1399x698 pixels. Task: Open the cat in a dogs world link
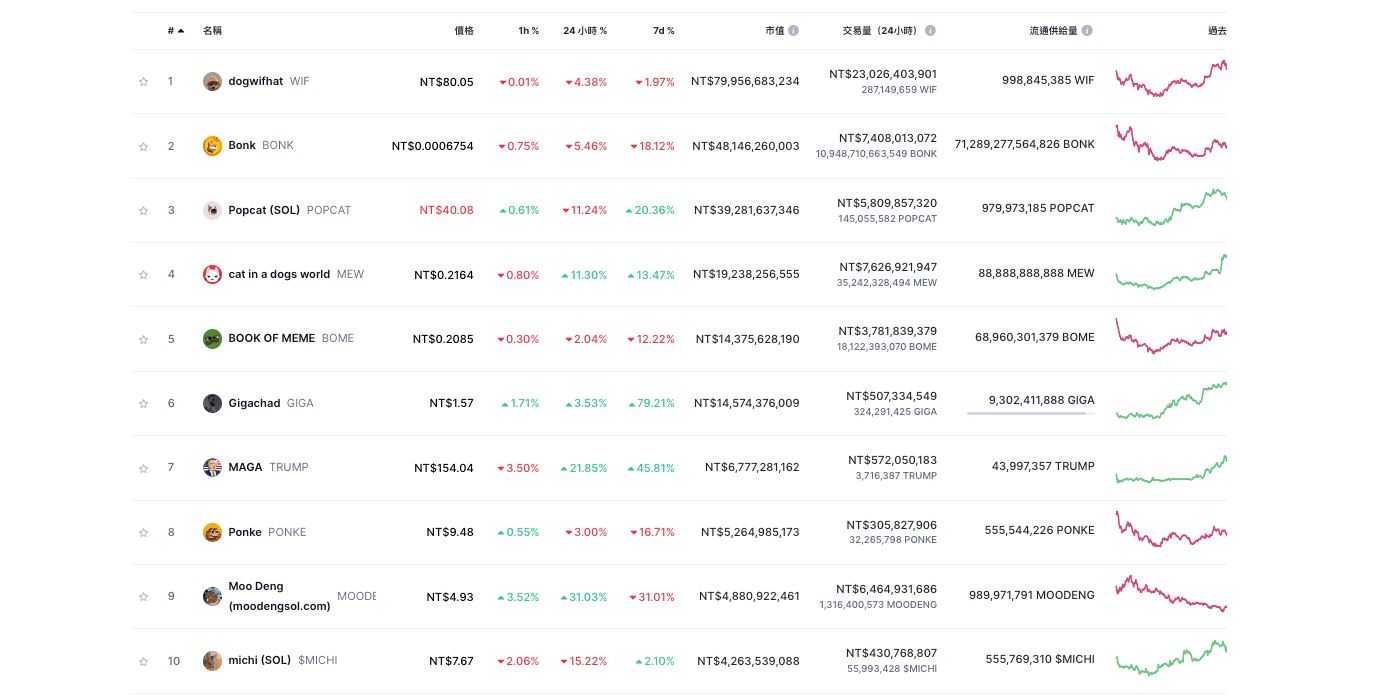point(279,274)
